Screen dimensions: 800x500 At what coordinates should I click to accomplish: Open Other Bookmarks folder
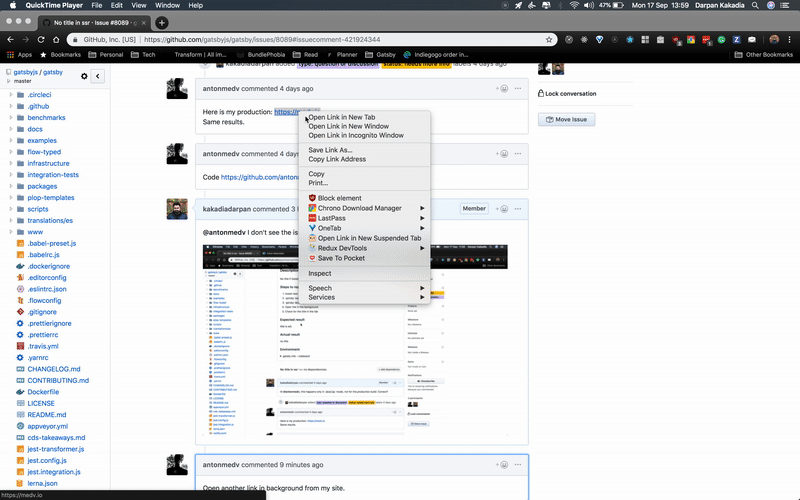point(763,55)
